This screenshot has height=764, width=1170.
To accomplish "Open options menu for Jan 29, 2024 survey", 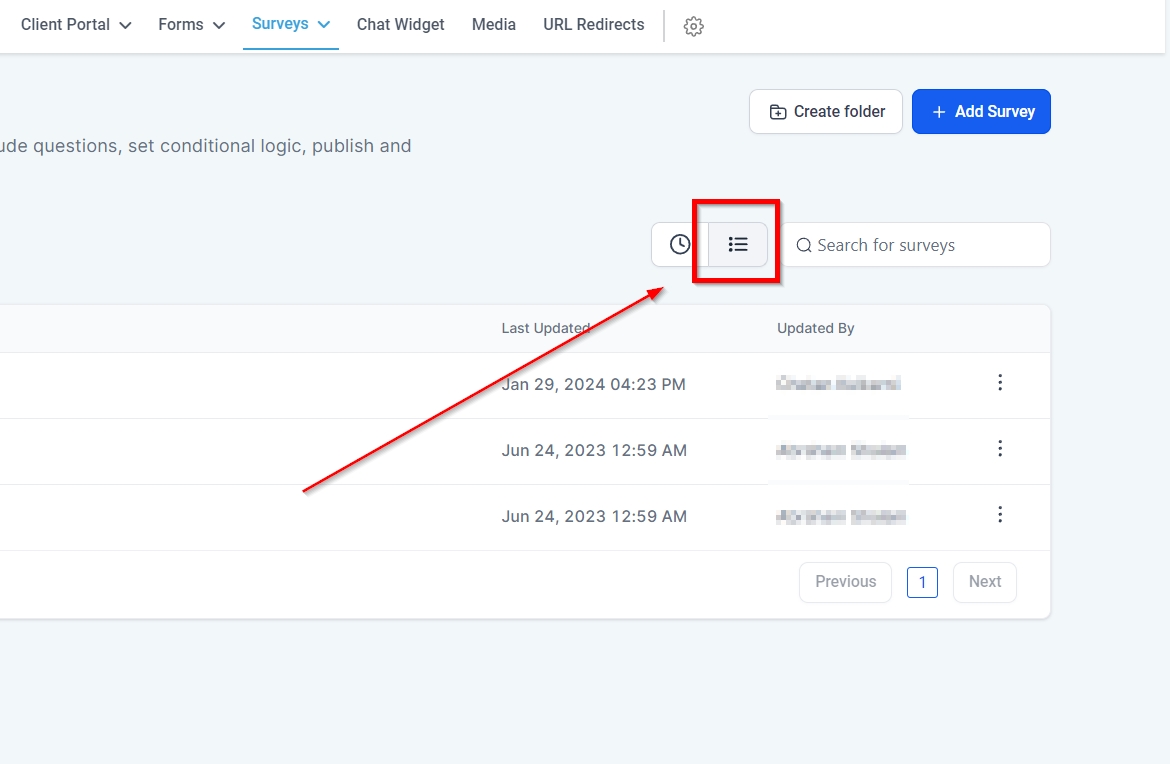I will point(1000,383).
